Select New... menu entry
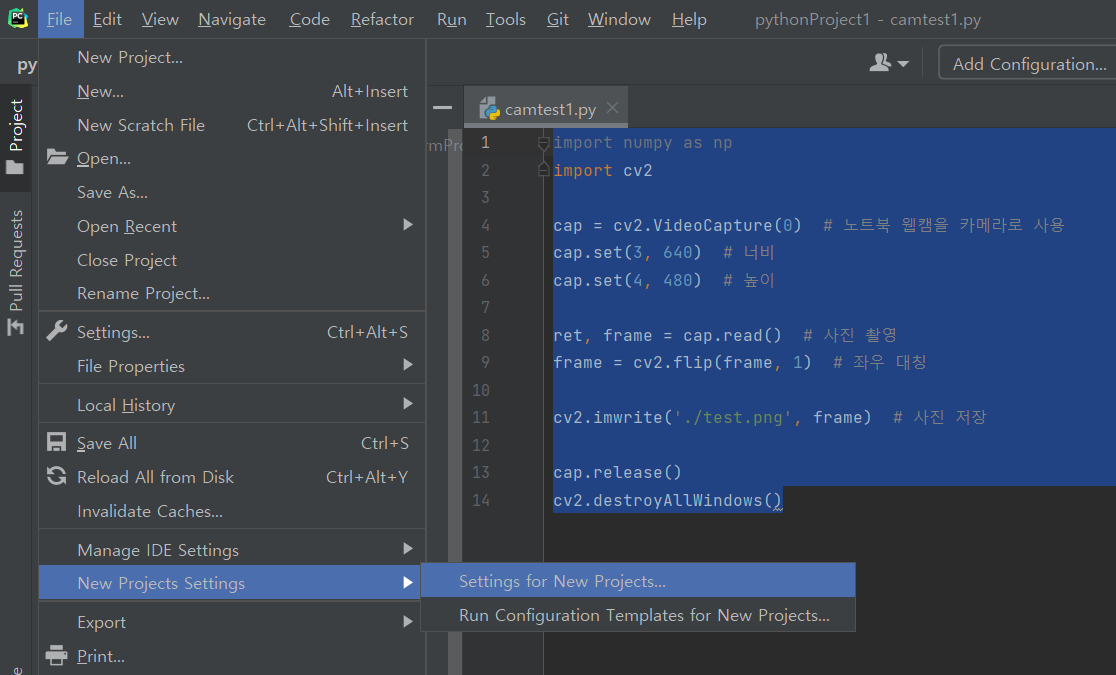Image resolution: width=1116 pixels, height=675 pixels. pos(232,91)
